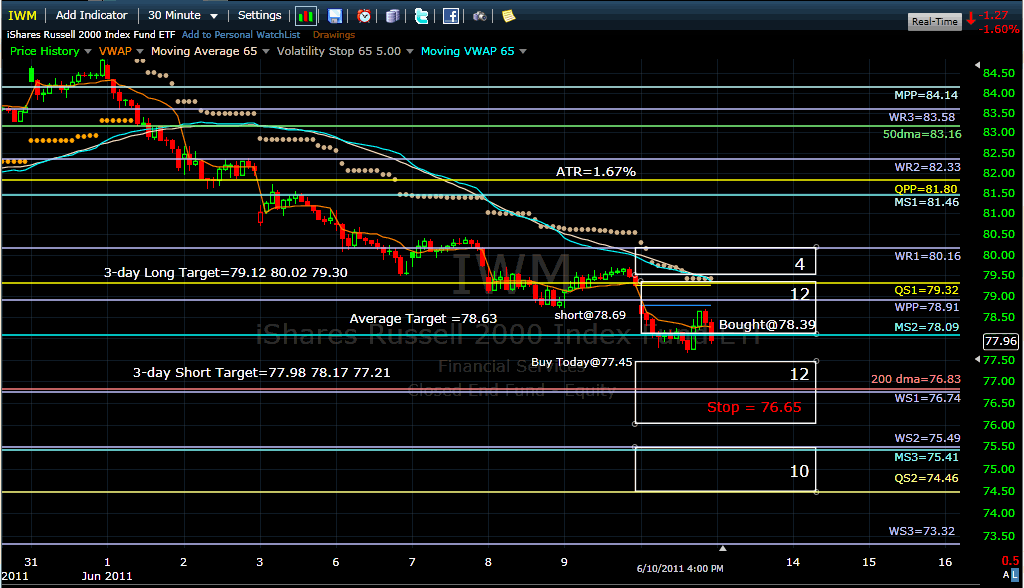Click the 'Bought@78.39' annotation

click(767, 325)
